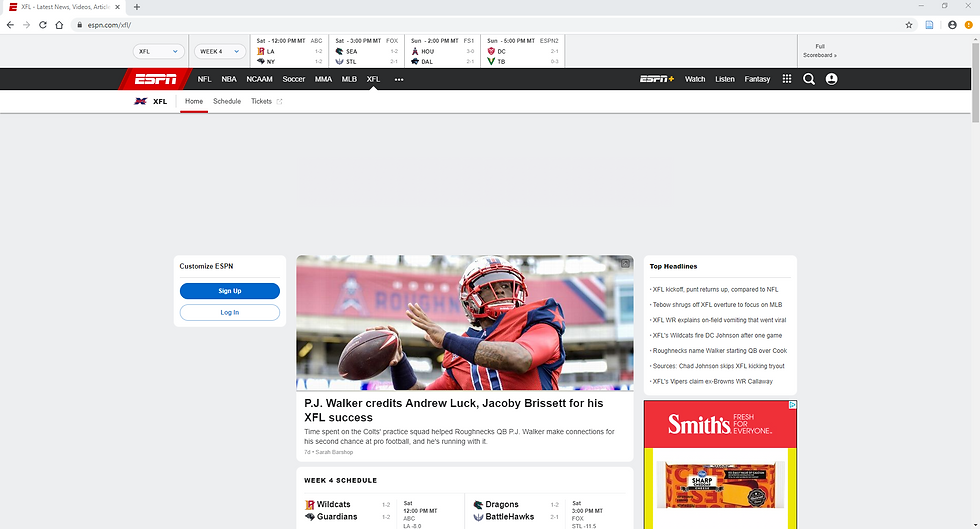The height and width of the screenshot is (529, 980).
Task: Click the Sign Up button
Action: click(230, 291)
